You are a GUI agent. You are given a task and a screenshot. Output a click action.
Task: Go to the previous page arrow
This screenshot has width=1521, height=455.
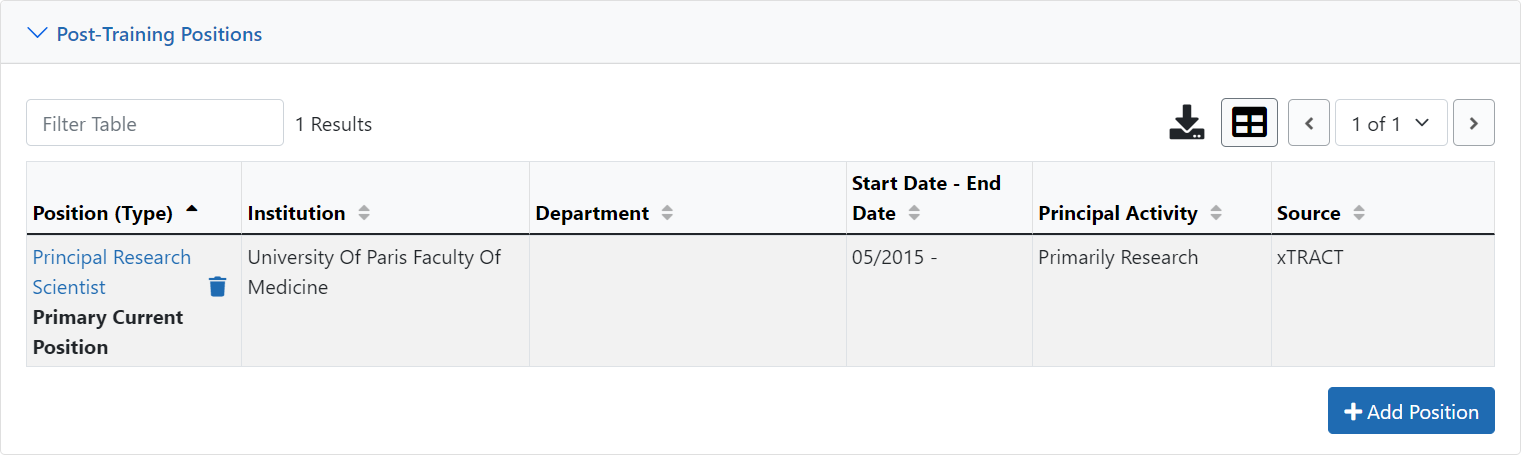coord(1309,124)
